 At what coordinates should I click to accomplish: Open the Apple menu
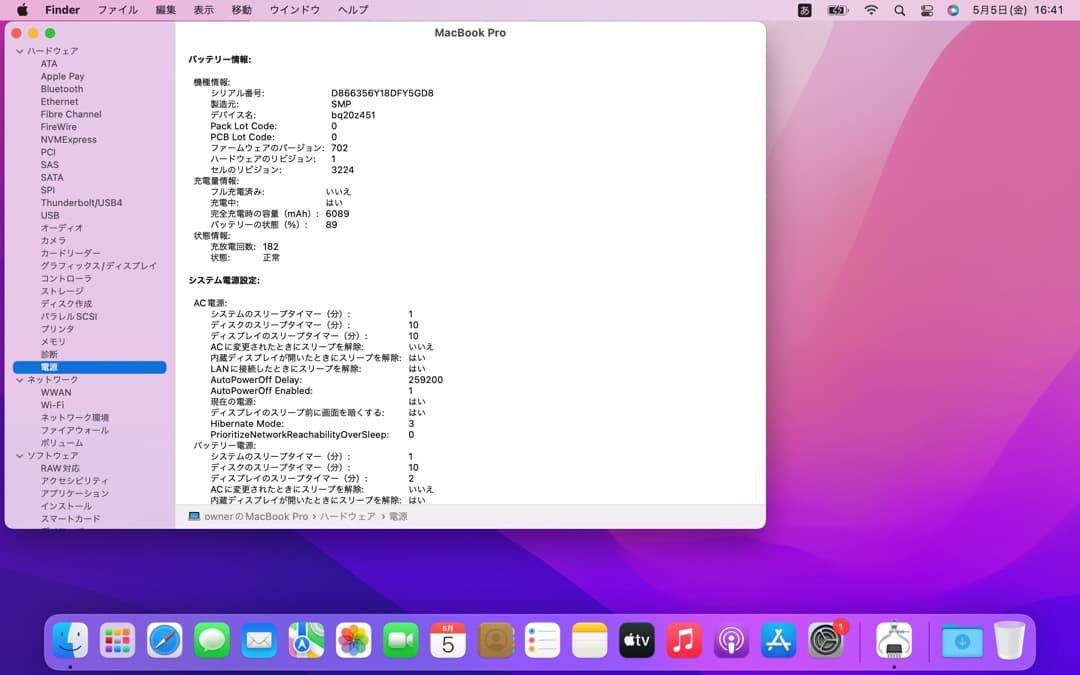coord(22,10)
